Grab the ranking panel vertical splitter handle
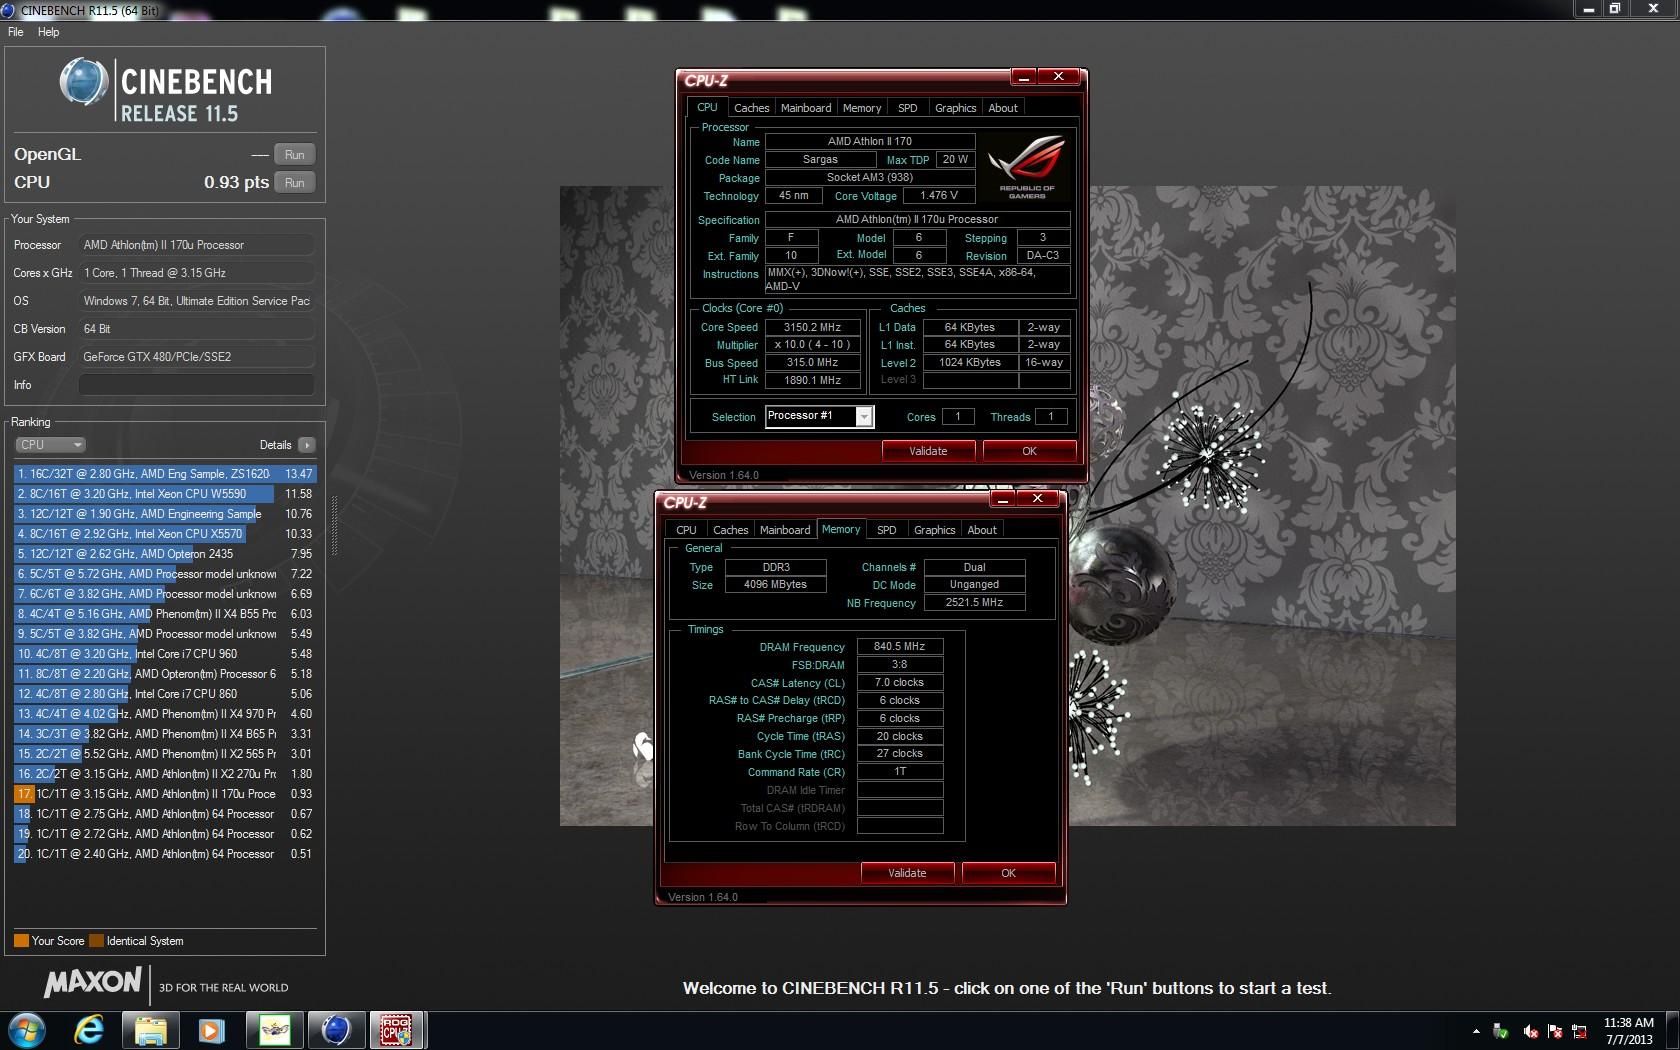This screenshot has width=1680, height=1050. click(334, 525)
